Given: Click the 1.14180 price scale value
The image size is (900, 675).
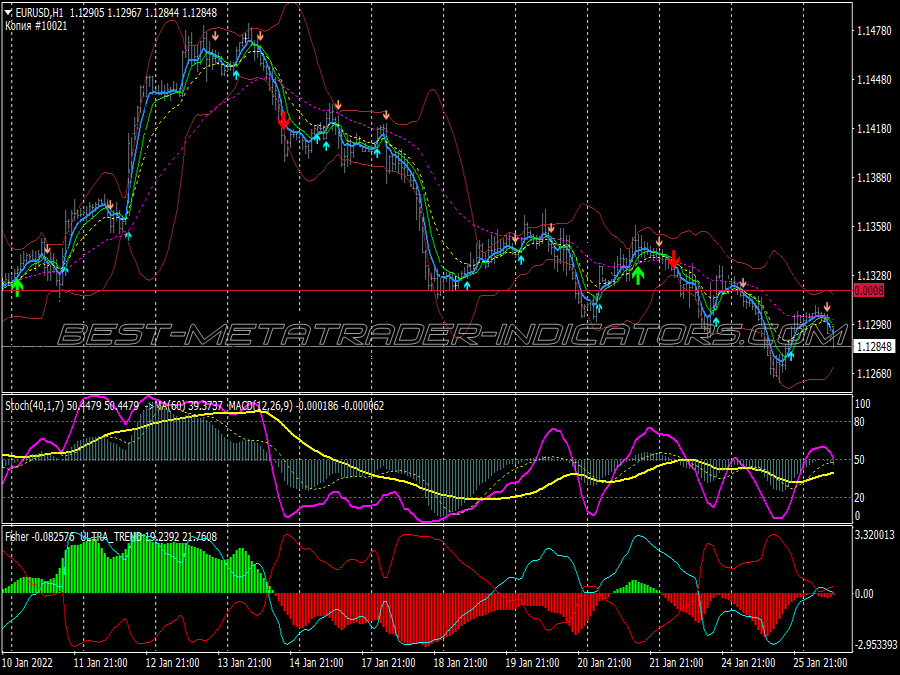Looking at the screenshot, I should 874,129.
